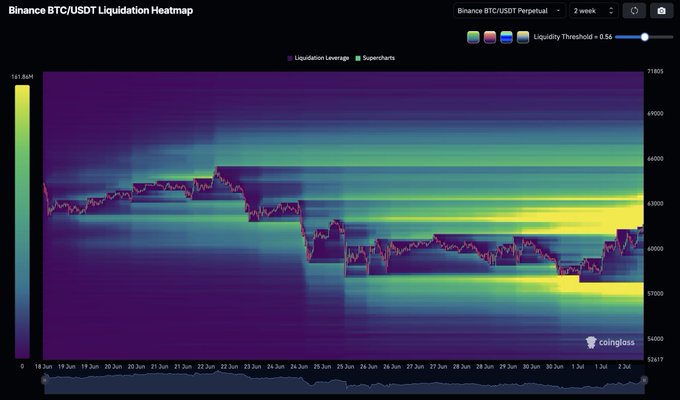Click the Liquidity Threshold = 0.56 label
The width and height of the screenshot is (680, 400).
click(572, 37)
